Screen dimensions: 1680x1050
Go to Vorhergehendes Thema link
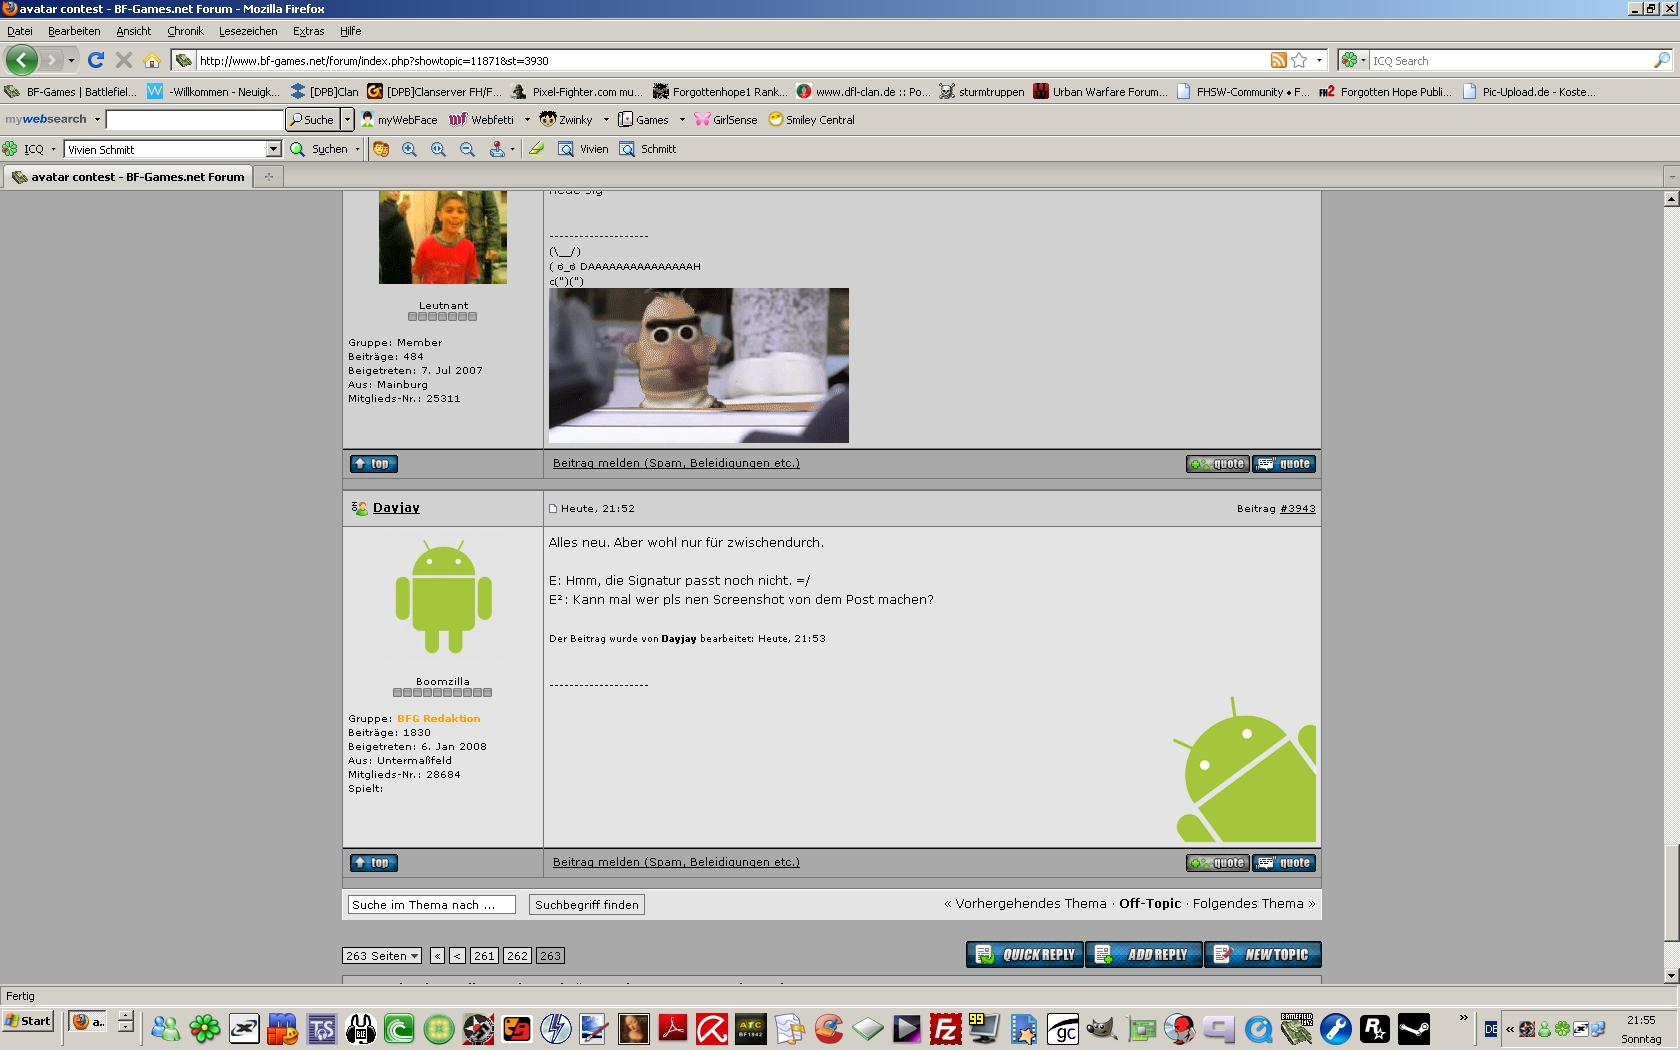tap(1031, 904)
